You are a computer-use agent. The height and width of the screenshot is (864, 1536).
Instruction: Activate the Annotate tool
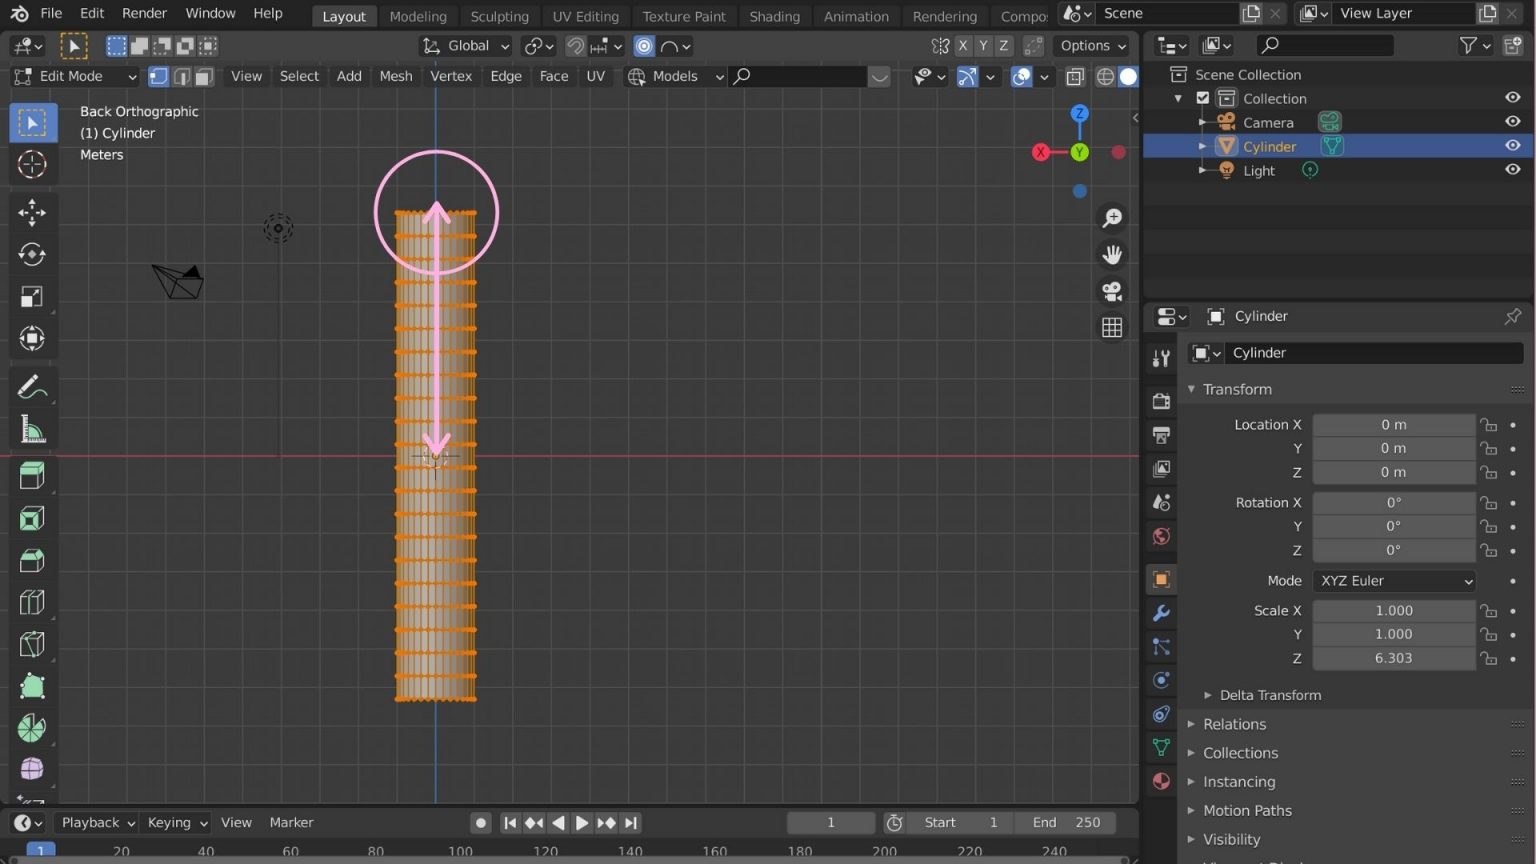[33, 387]
